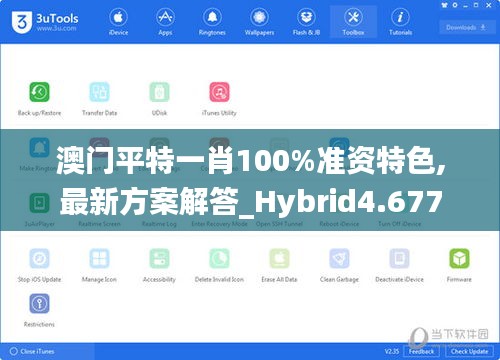Go to the Ringtones tab
This screenshot has height=360, width=500.
pos(212,22)
